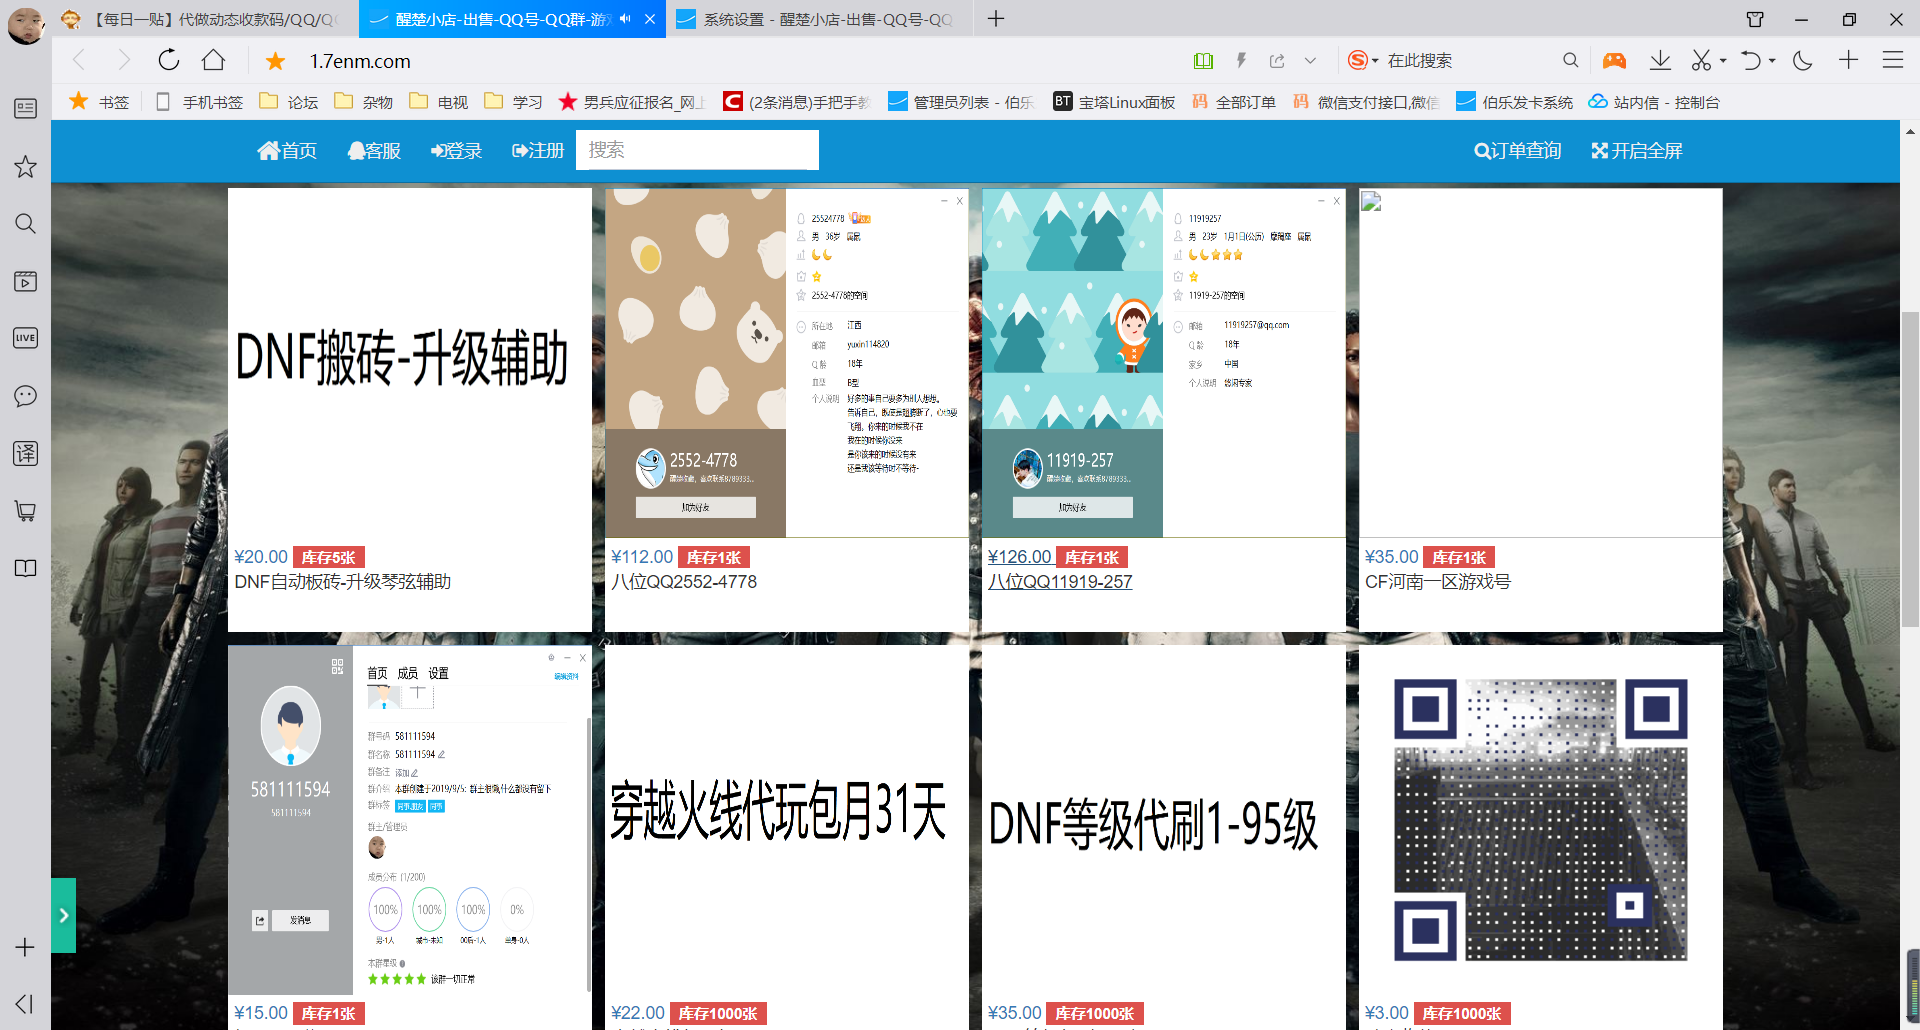Switch to the 系统设置 tab

coord(818,19)
